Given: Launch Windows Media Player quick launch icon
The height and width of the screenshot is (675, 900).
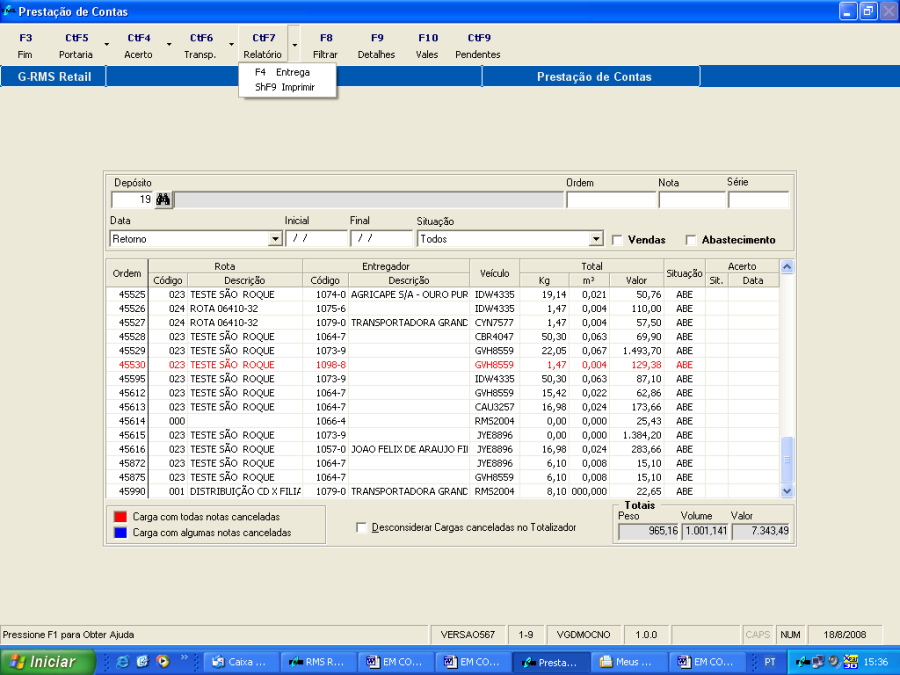Looking at the screenshot, I should coord(163,662).
